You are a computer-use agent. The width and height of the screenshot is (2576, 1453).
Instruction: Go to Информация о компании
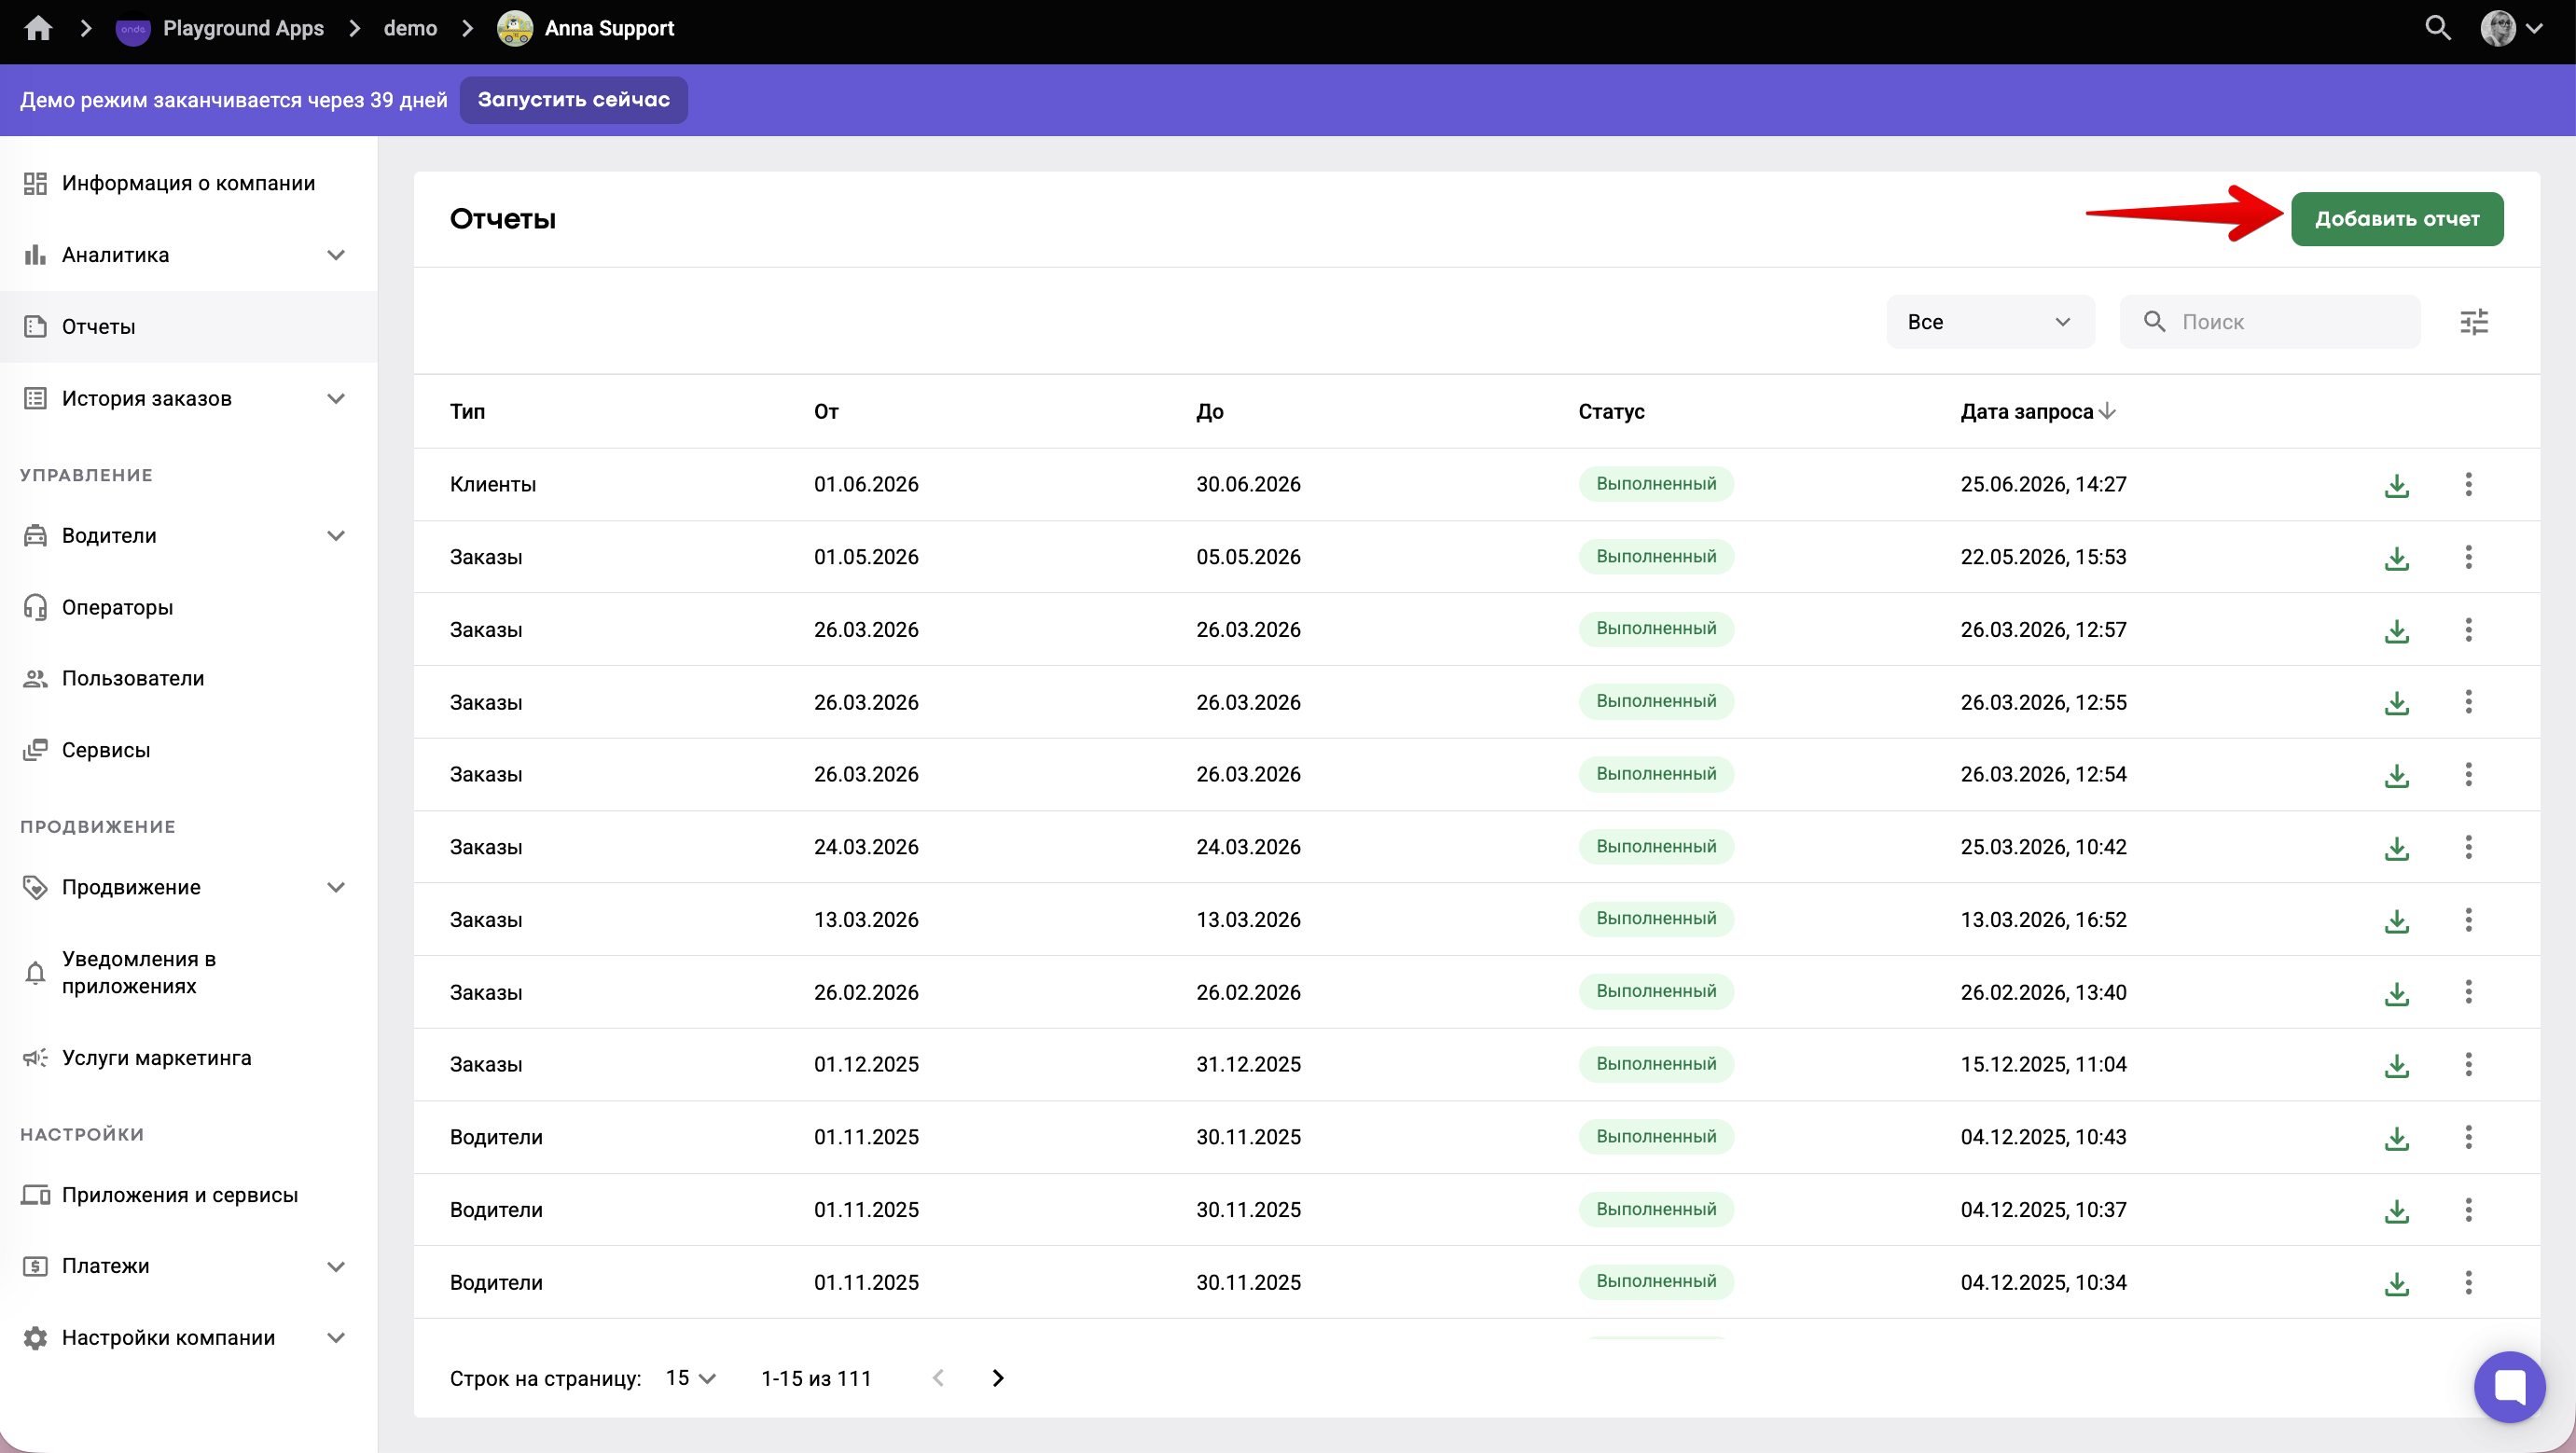point(188,183)
